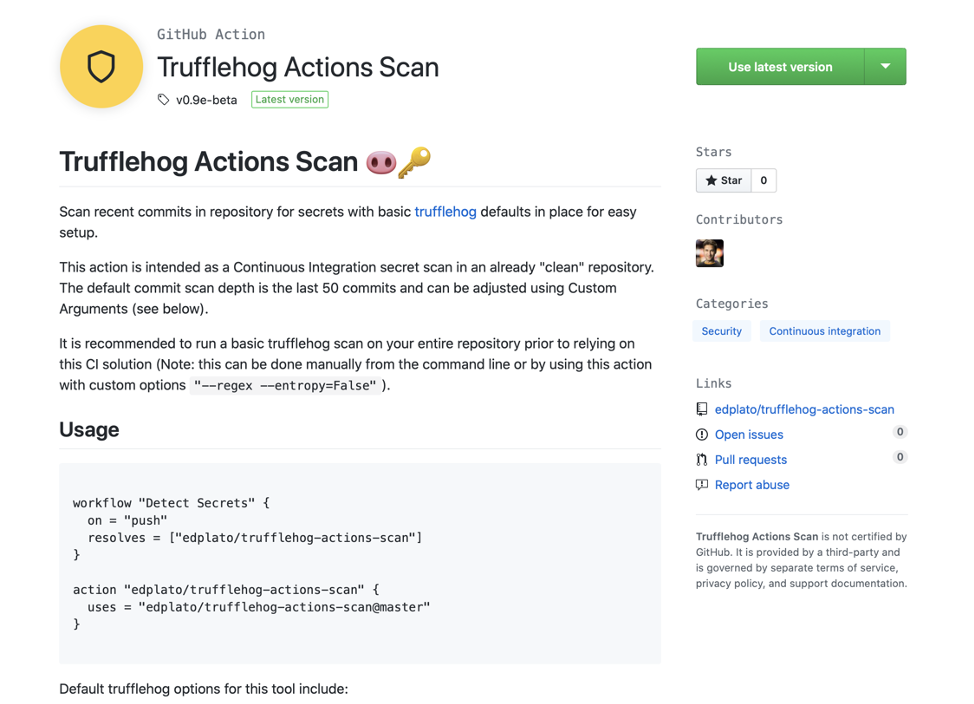
Task: View the contributor avatar thumbnail
Action: pos(710,253)
